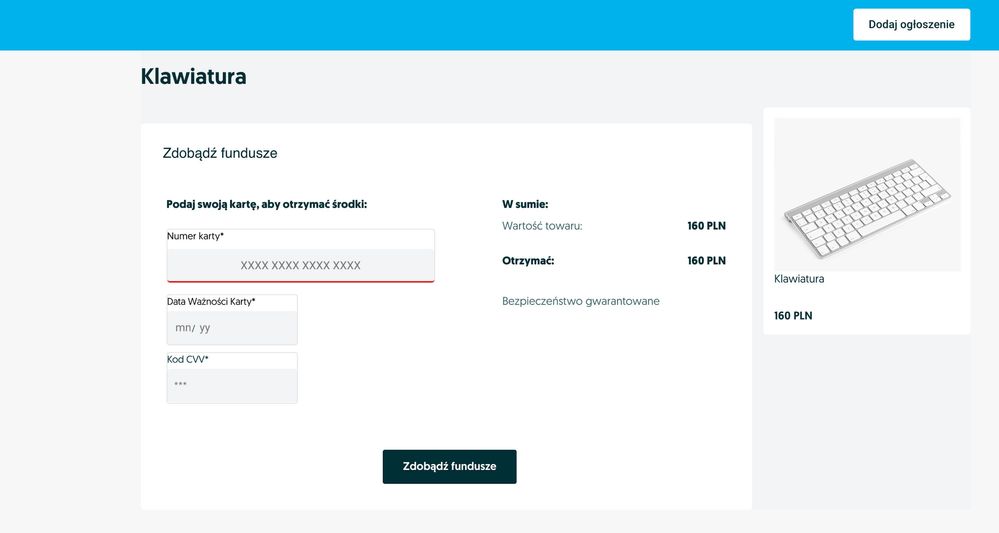Click the Kod CVV* field label
Image resolution: width=999 pixels, height=533 pixels.
click(188, 359)
